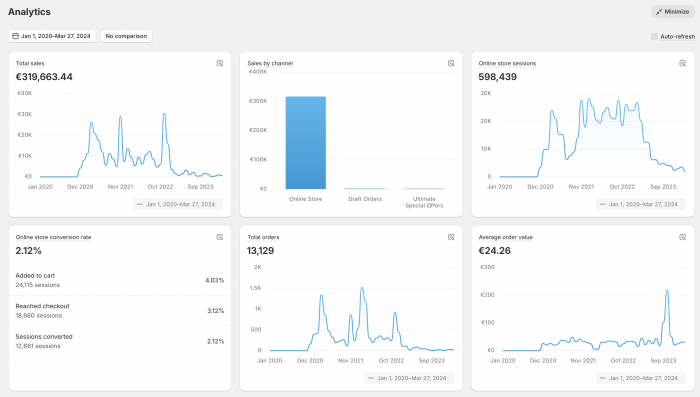Image resolution: width=700 pixels, height=397 pixels.
Task: Open the Sales by channel report icon
Action: click(451, 63)
